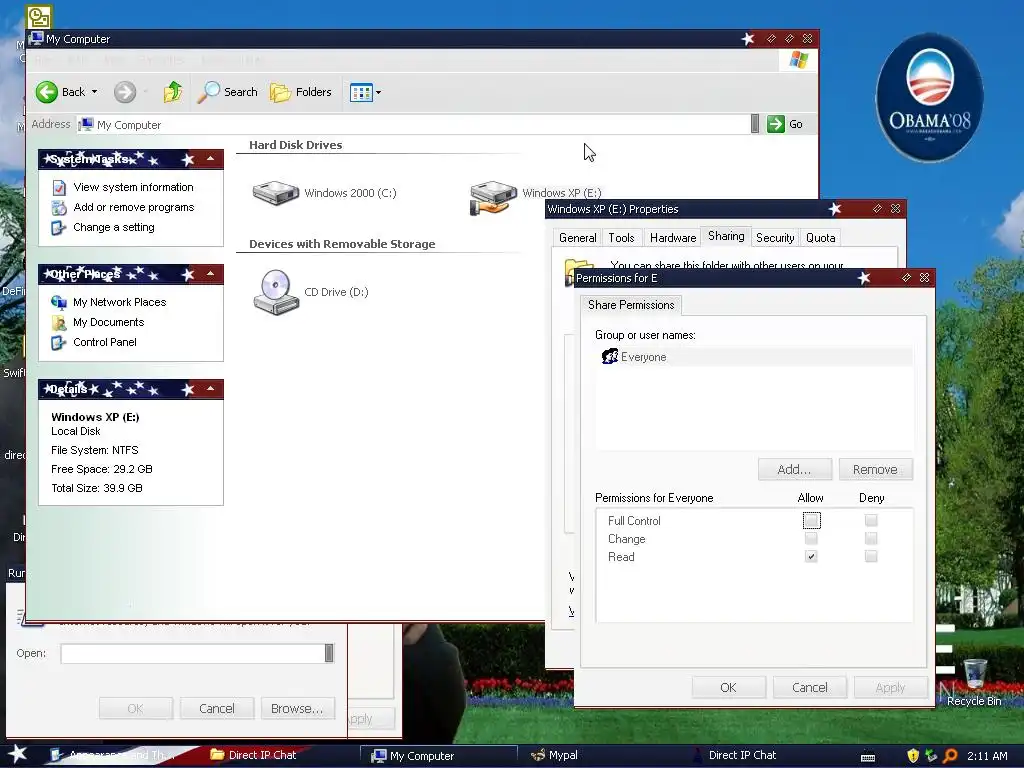Switch to Direct IP Chat folder taskbar button
Viewport: 1024px width, 768px height.
coord(253,755)
